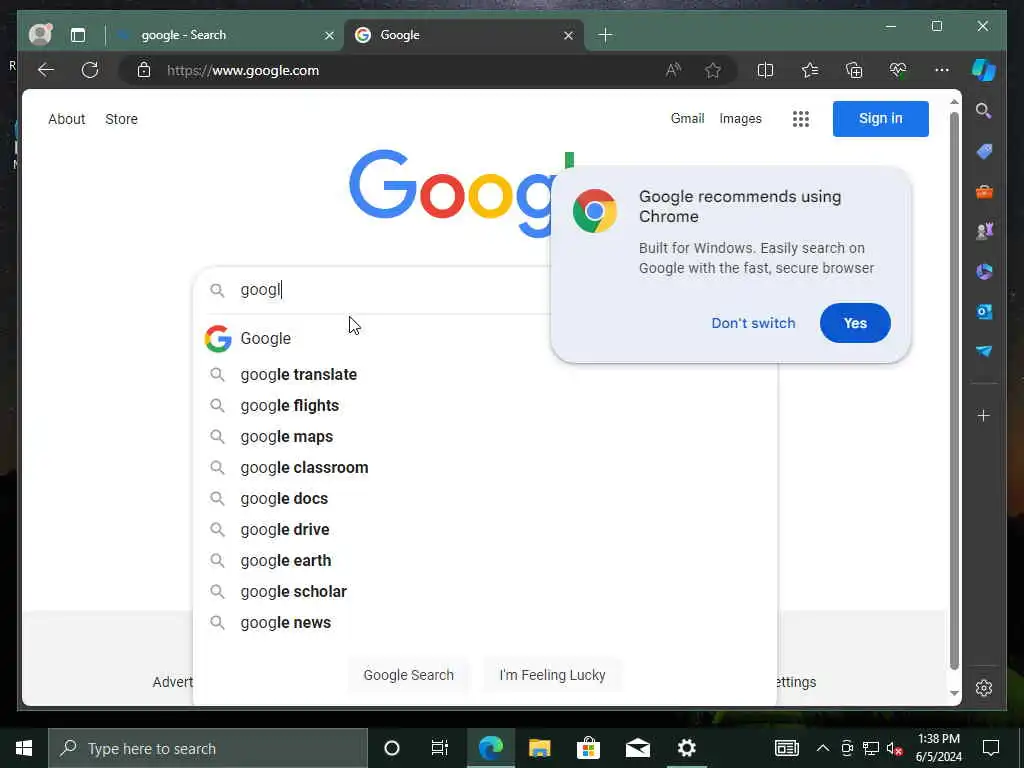Select the "google classroom" suggestion
This screenshot has width=1024, height=768.
485,468
